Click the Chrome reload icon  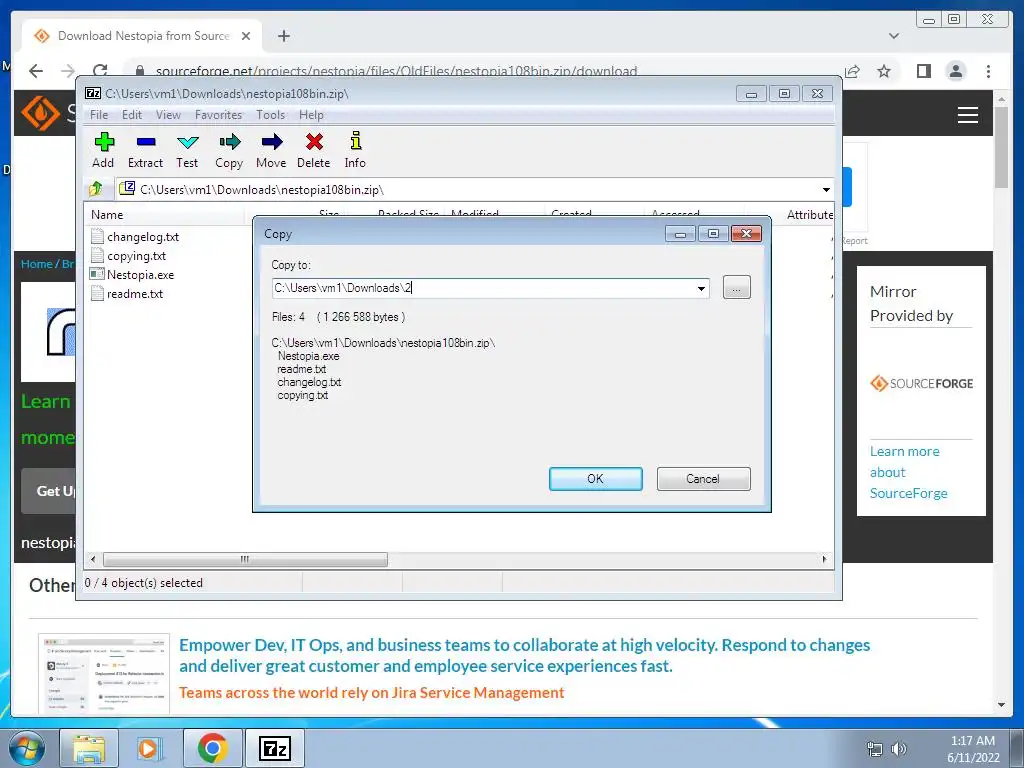pyautogui.click(x=100, y=71)
